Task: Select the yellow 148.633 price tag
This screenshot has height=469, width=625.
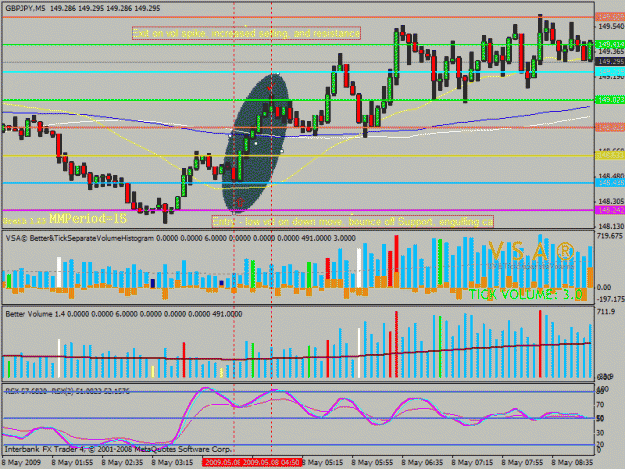Action: click(610, 155)
